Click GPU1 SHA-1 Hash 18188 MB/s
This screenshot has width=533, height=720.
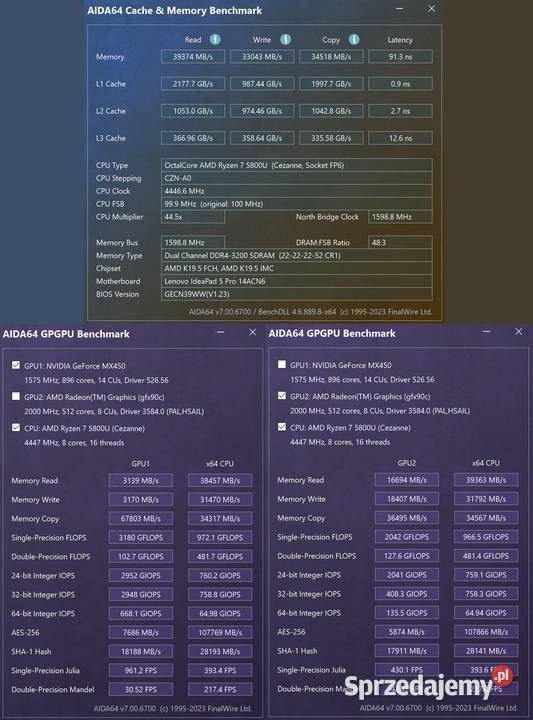click(x=140, y=651)
